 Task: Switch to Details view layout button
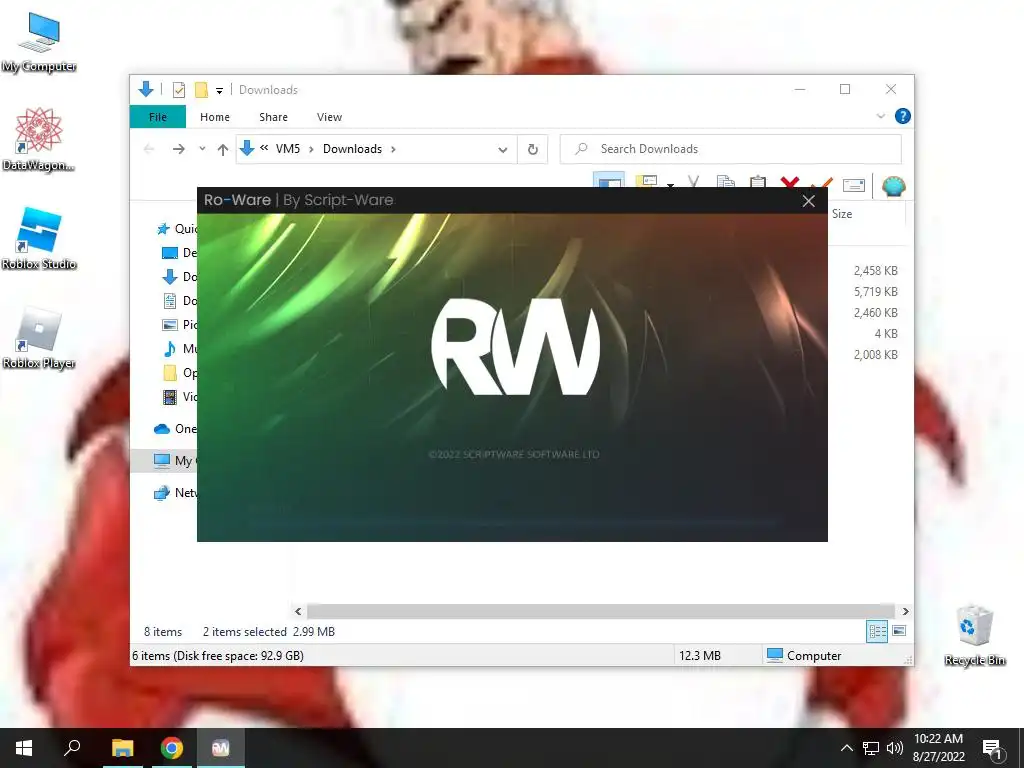point(877,631)
